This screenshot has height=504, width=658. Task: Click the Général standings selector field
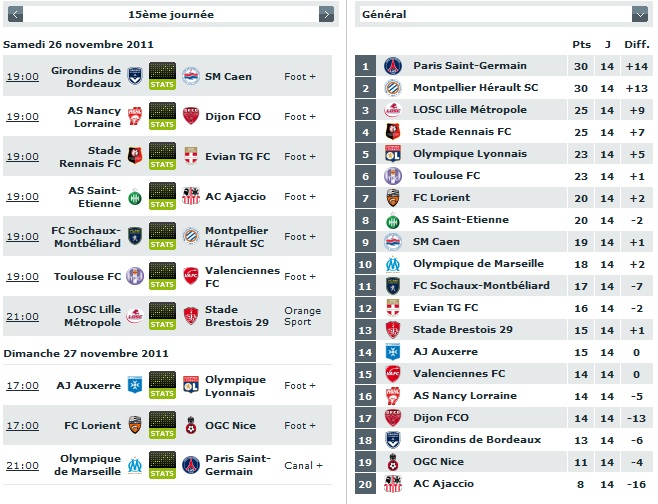[x=504, y=15]
